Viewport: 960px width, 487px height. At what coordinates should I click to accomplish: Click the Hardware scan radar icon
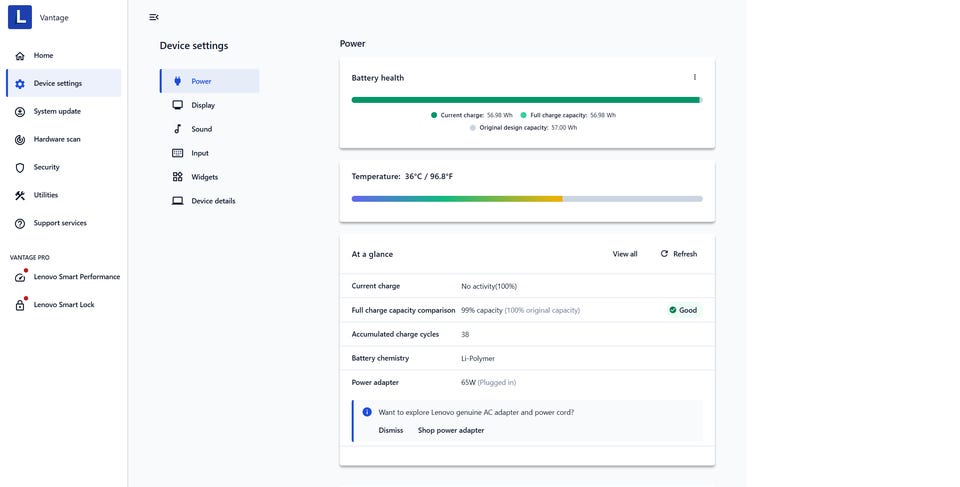click(x=20, y=140)
